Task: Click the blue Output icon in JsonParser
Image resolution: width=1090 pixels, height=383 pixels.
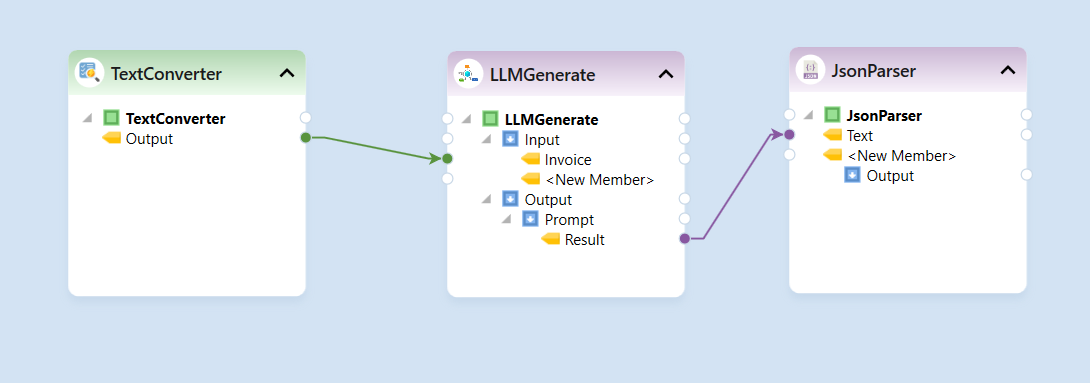Action: [x=852, y=175]
